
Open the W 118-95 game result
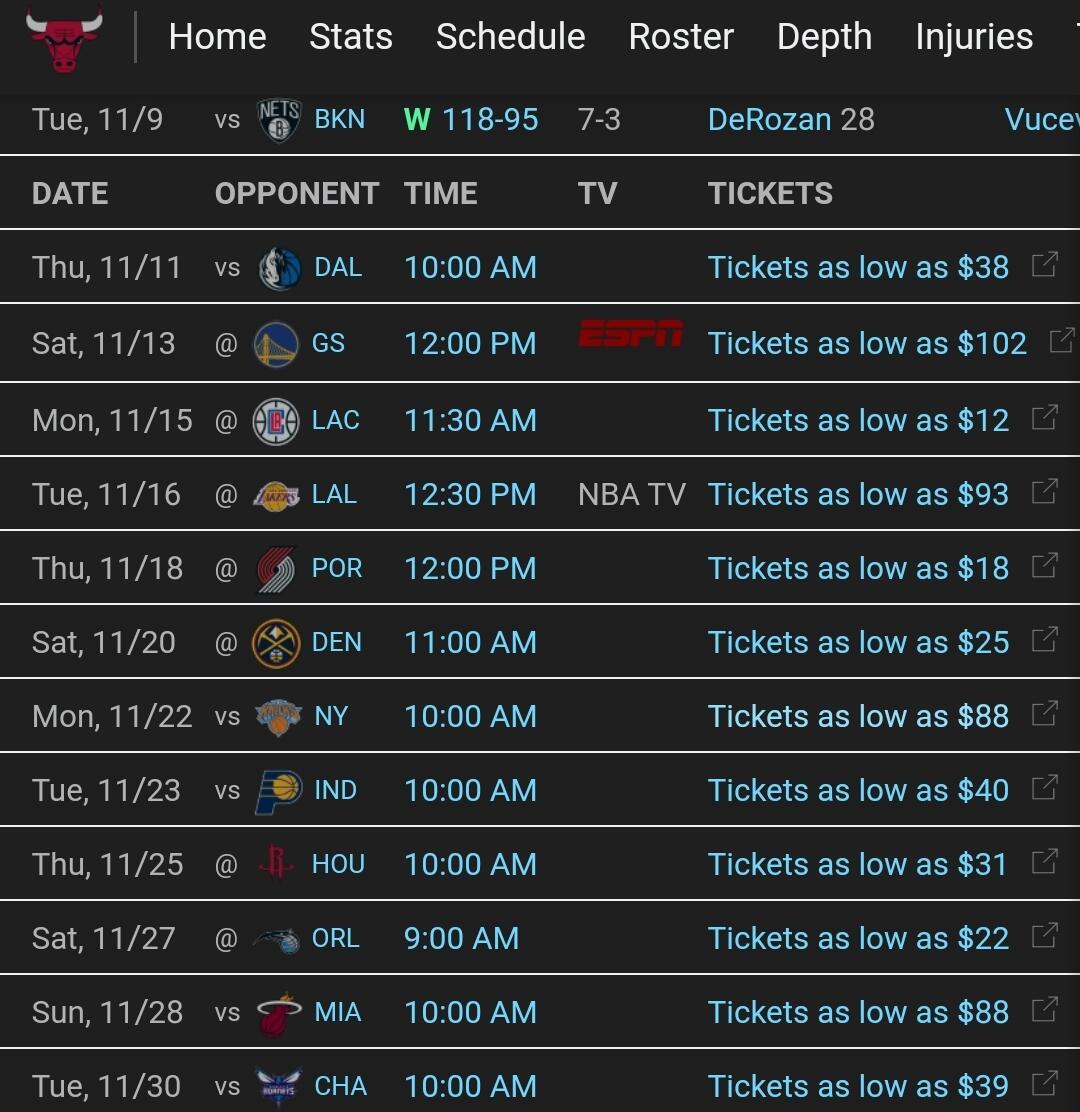click(472, 120)
